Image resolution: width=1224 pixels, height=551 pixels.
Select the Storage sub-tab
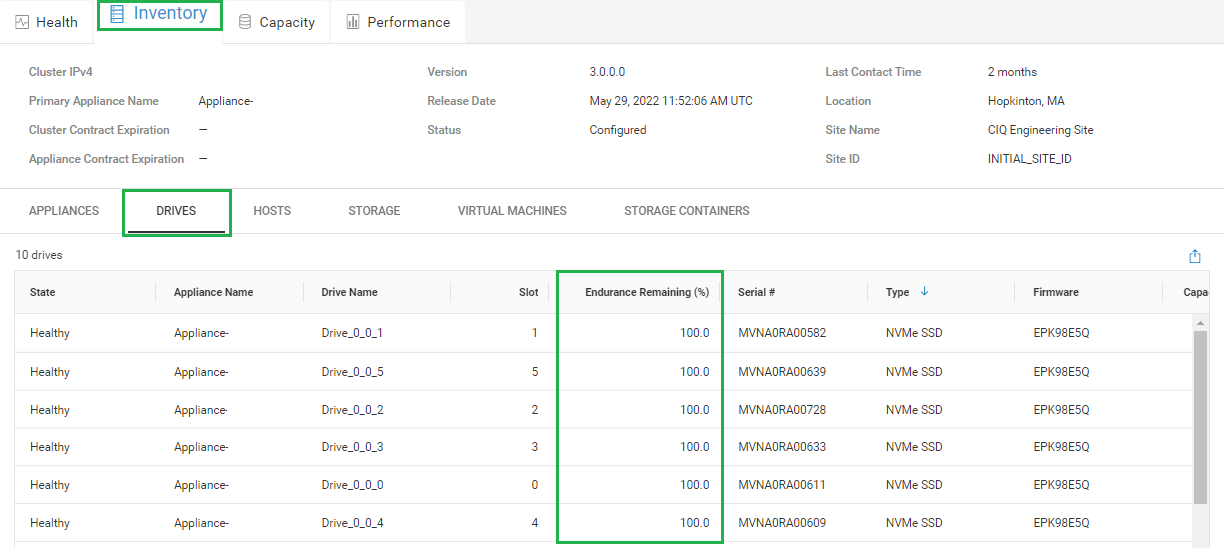click(x=374, y=211)
